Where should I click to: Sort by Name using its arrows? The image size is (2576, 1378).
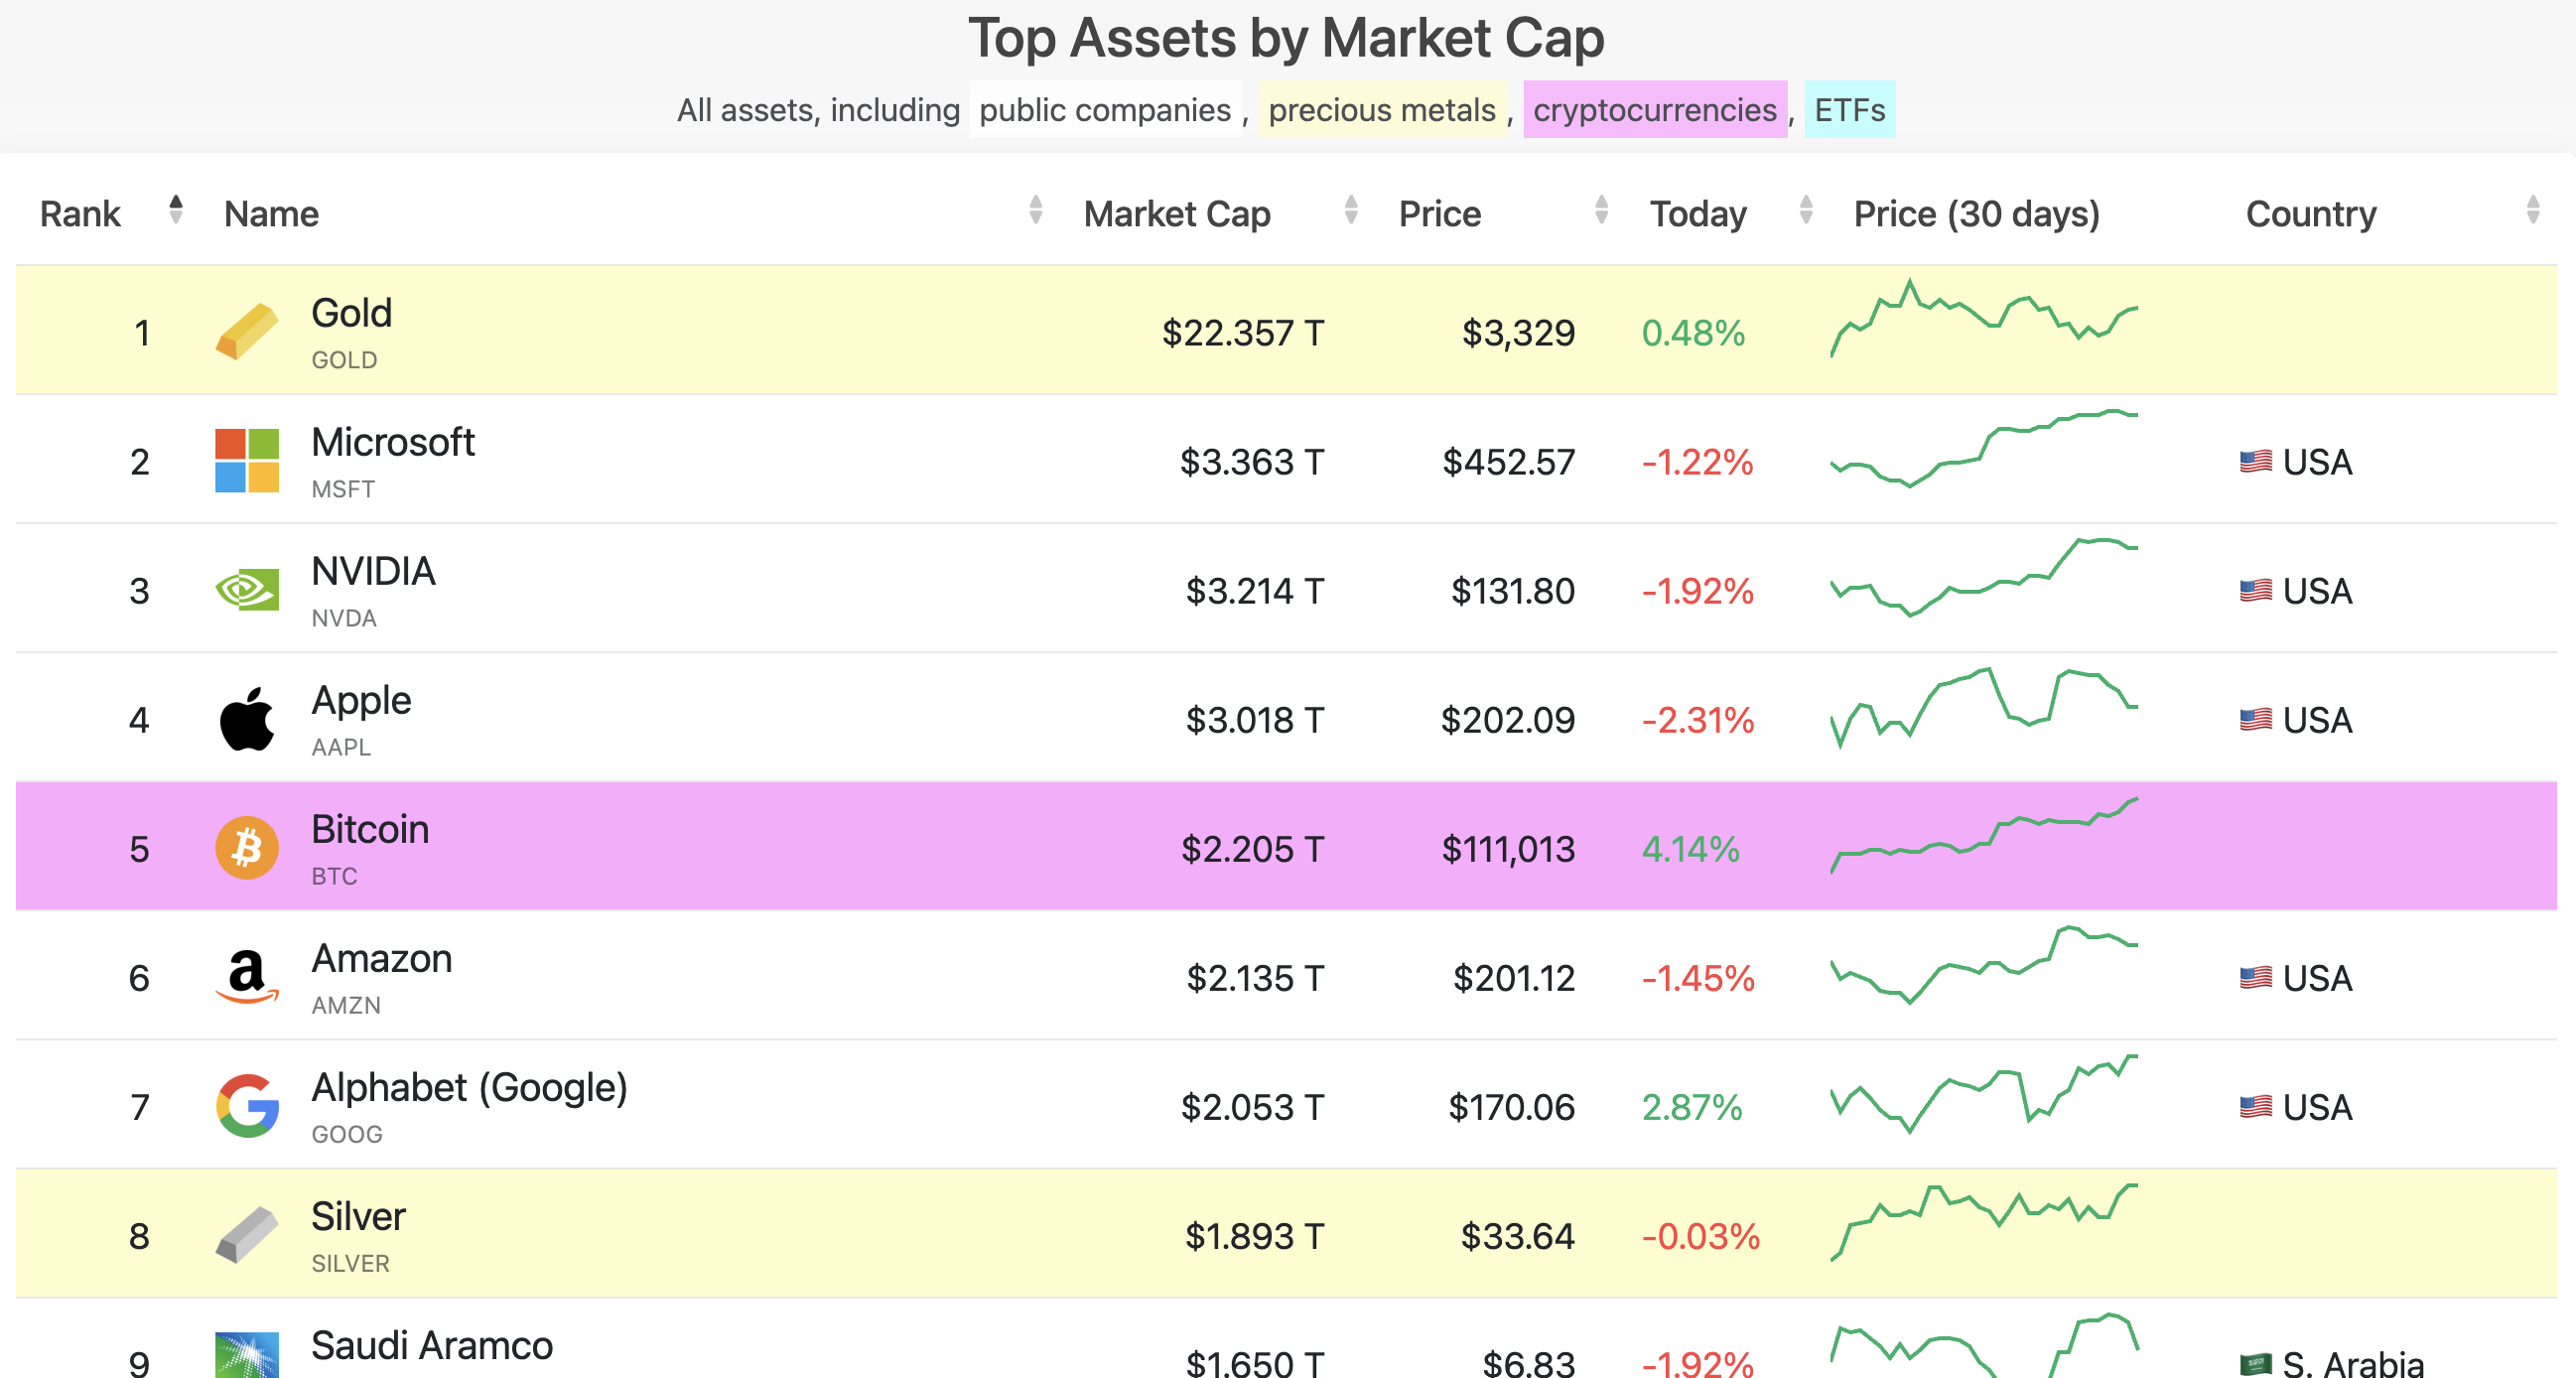pyautogui.click(x=1036, y=210)
